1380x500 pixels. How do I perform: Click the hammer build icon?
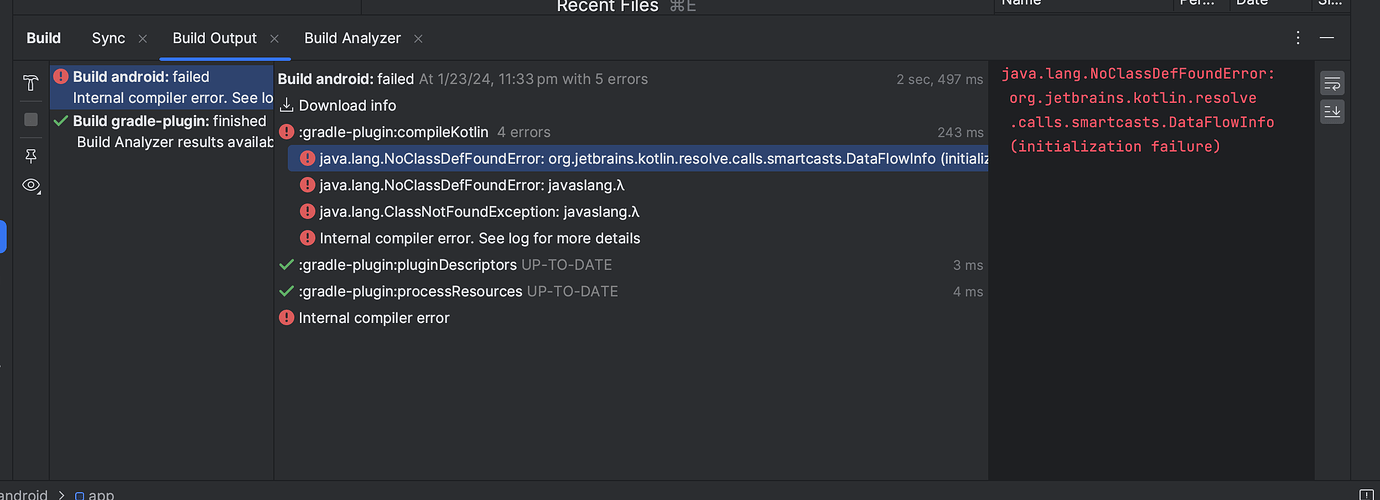(31, 84)
